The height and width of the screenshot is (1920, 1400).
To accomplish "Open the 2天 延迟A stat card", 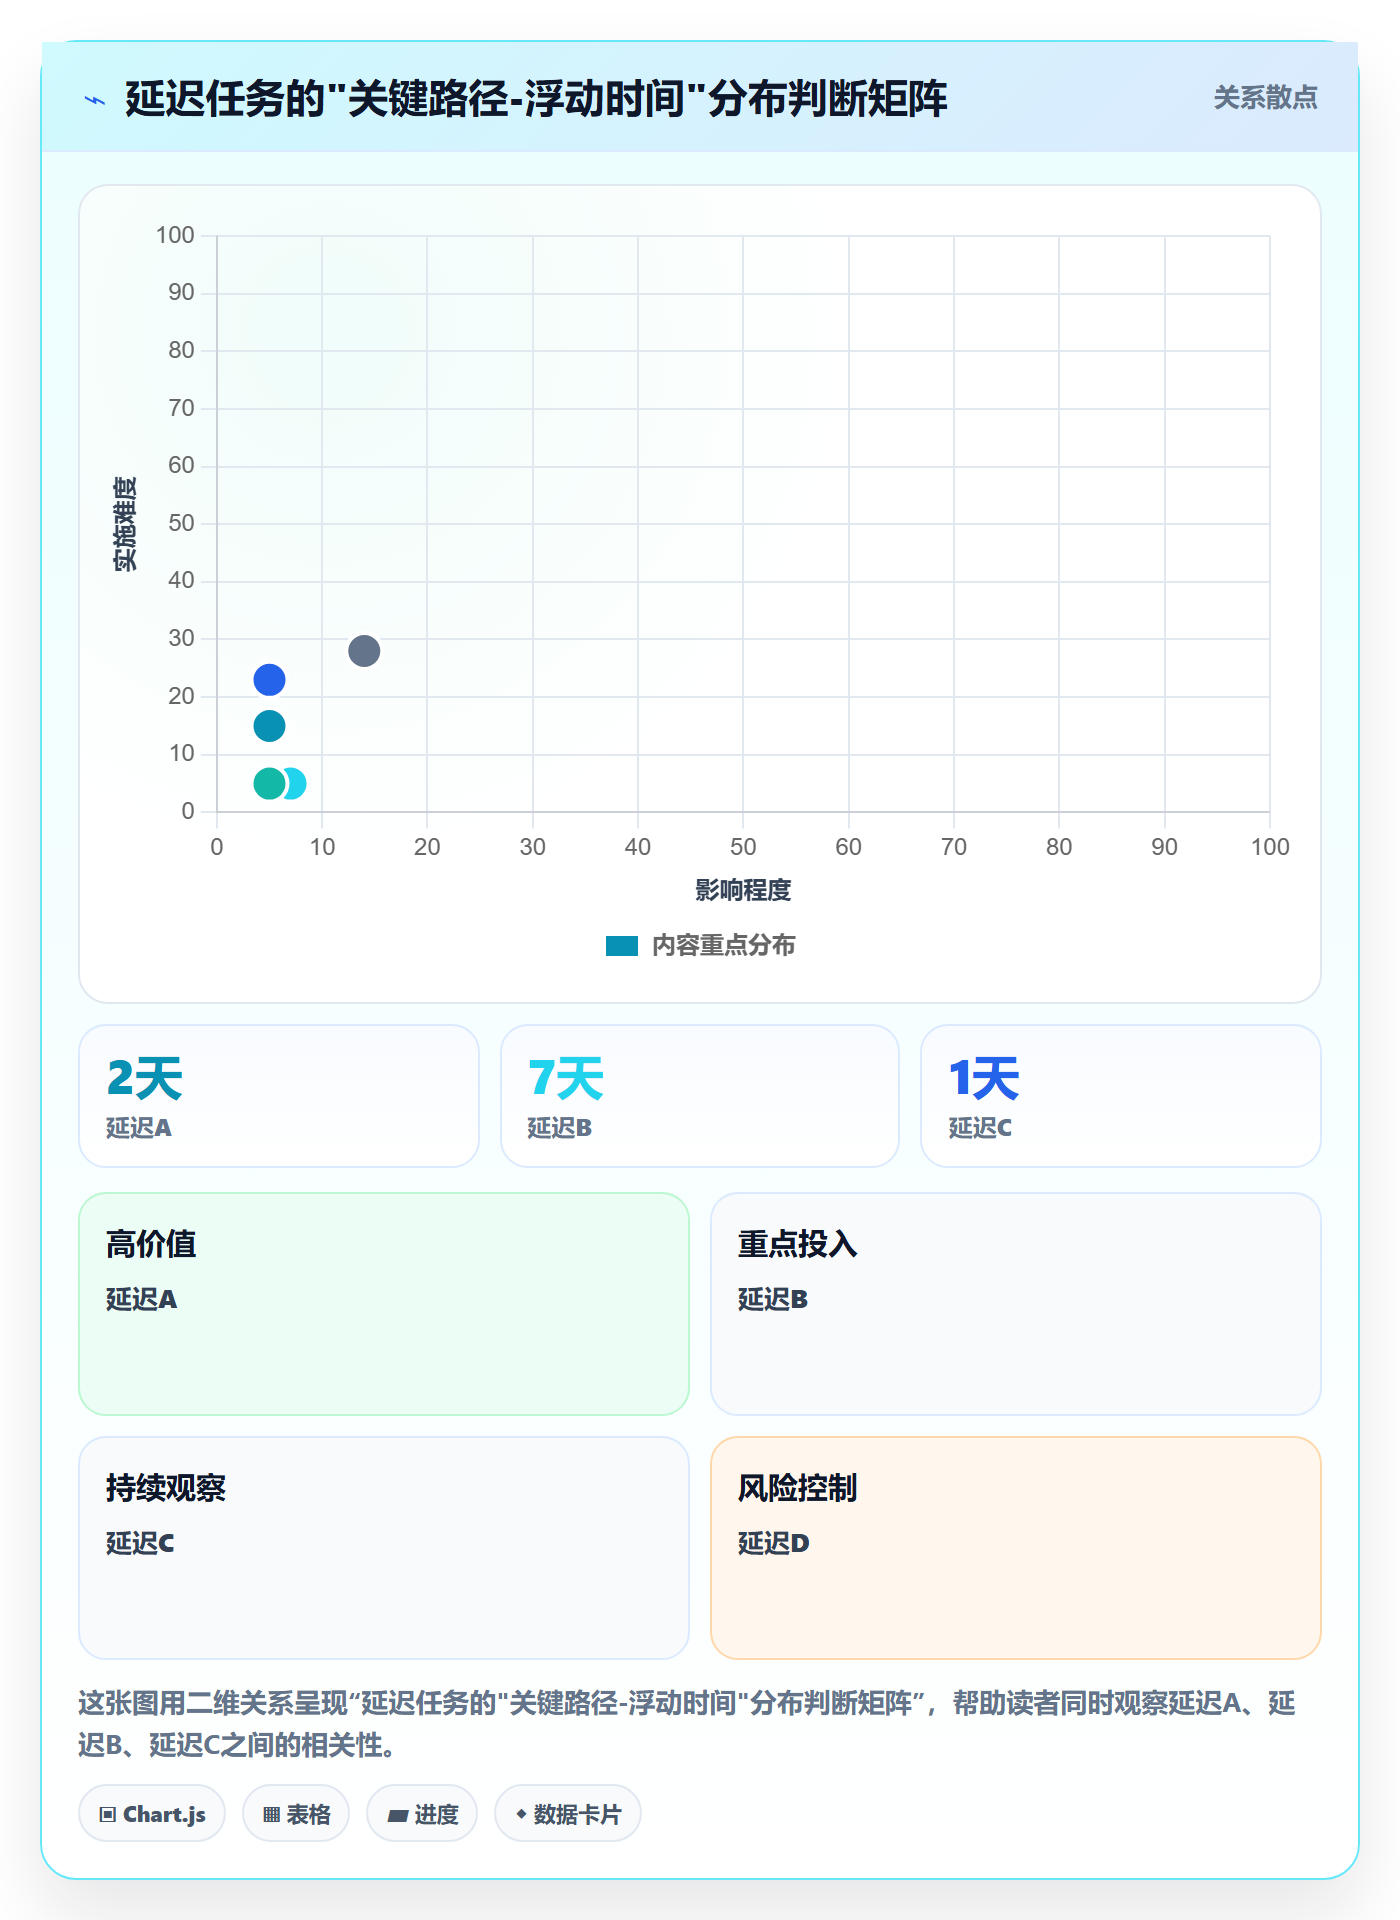I will pos(279,1096).
